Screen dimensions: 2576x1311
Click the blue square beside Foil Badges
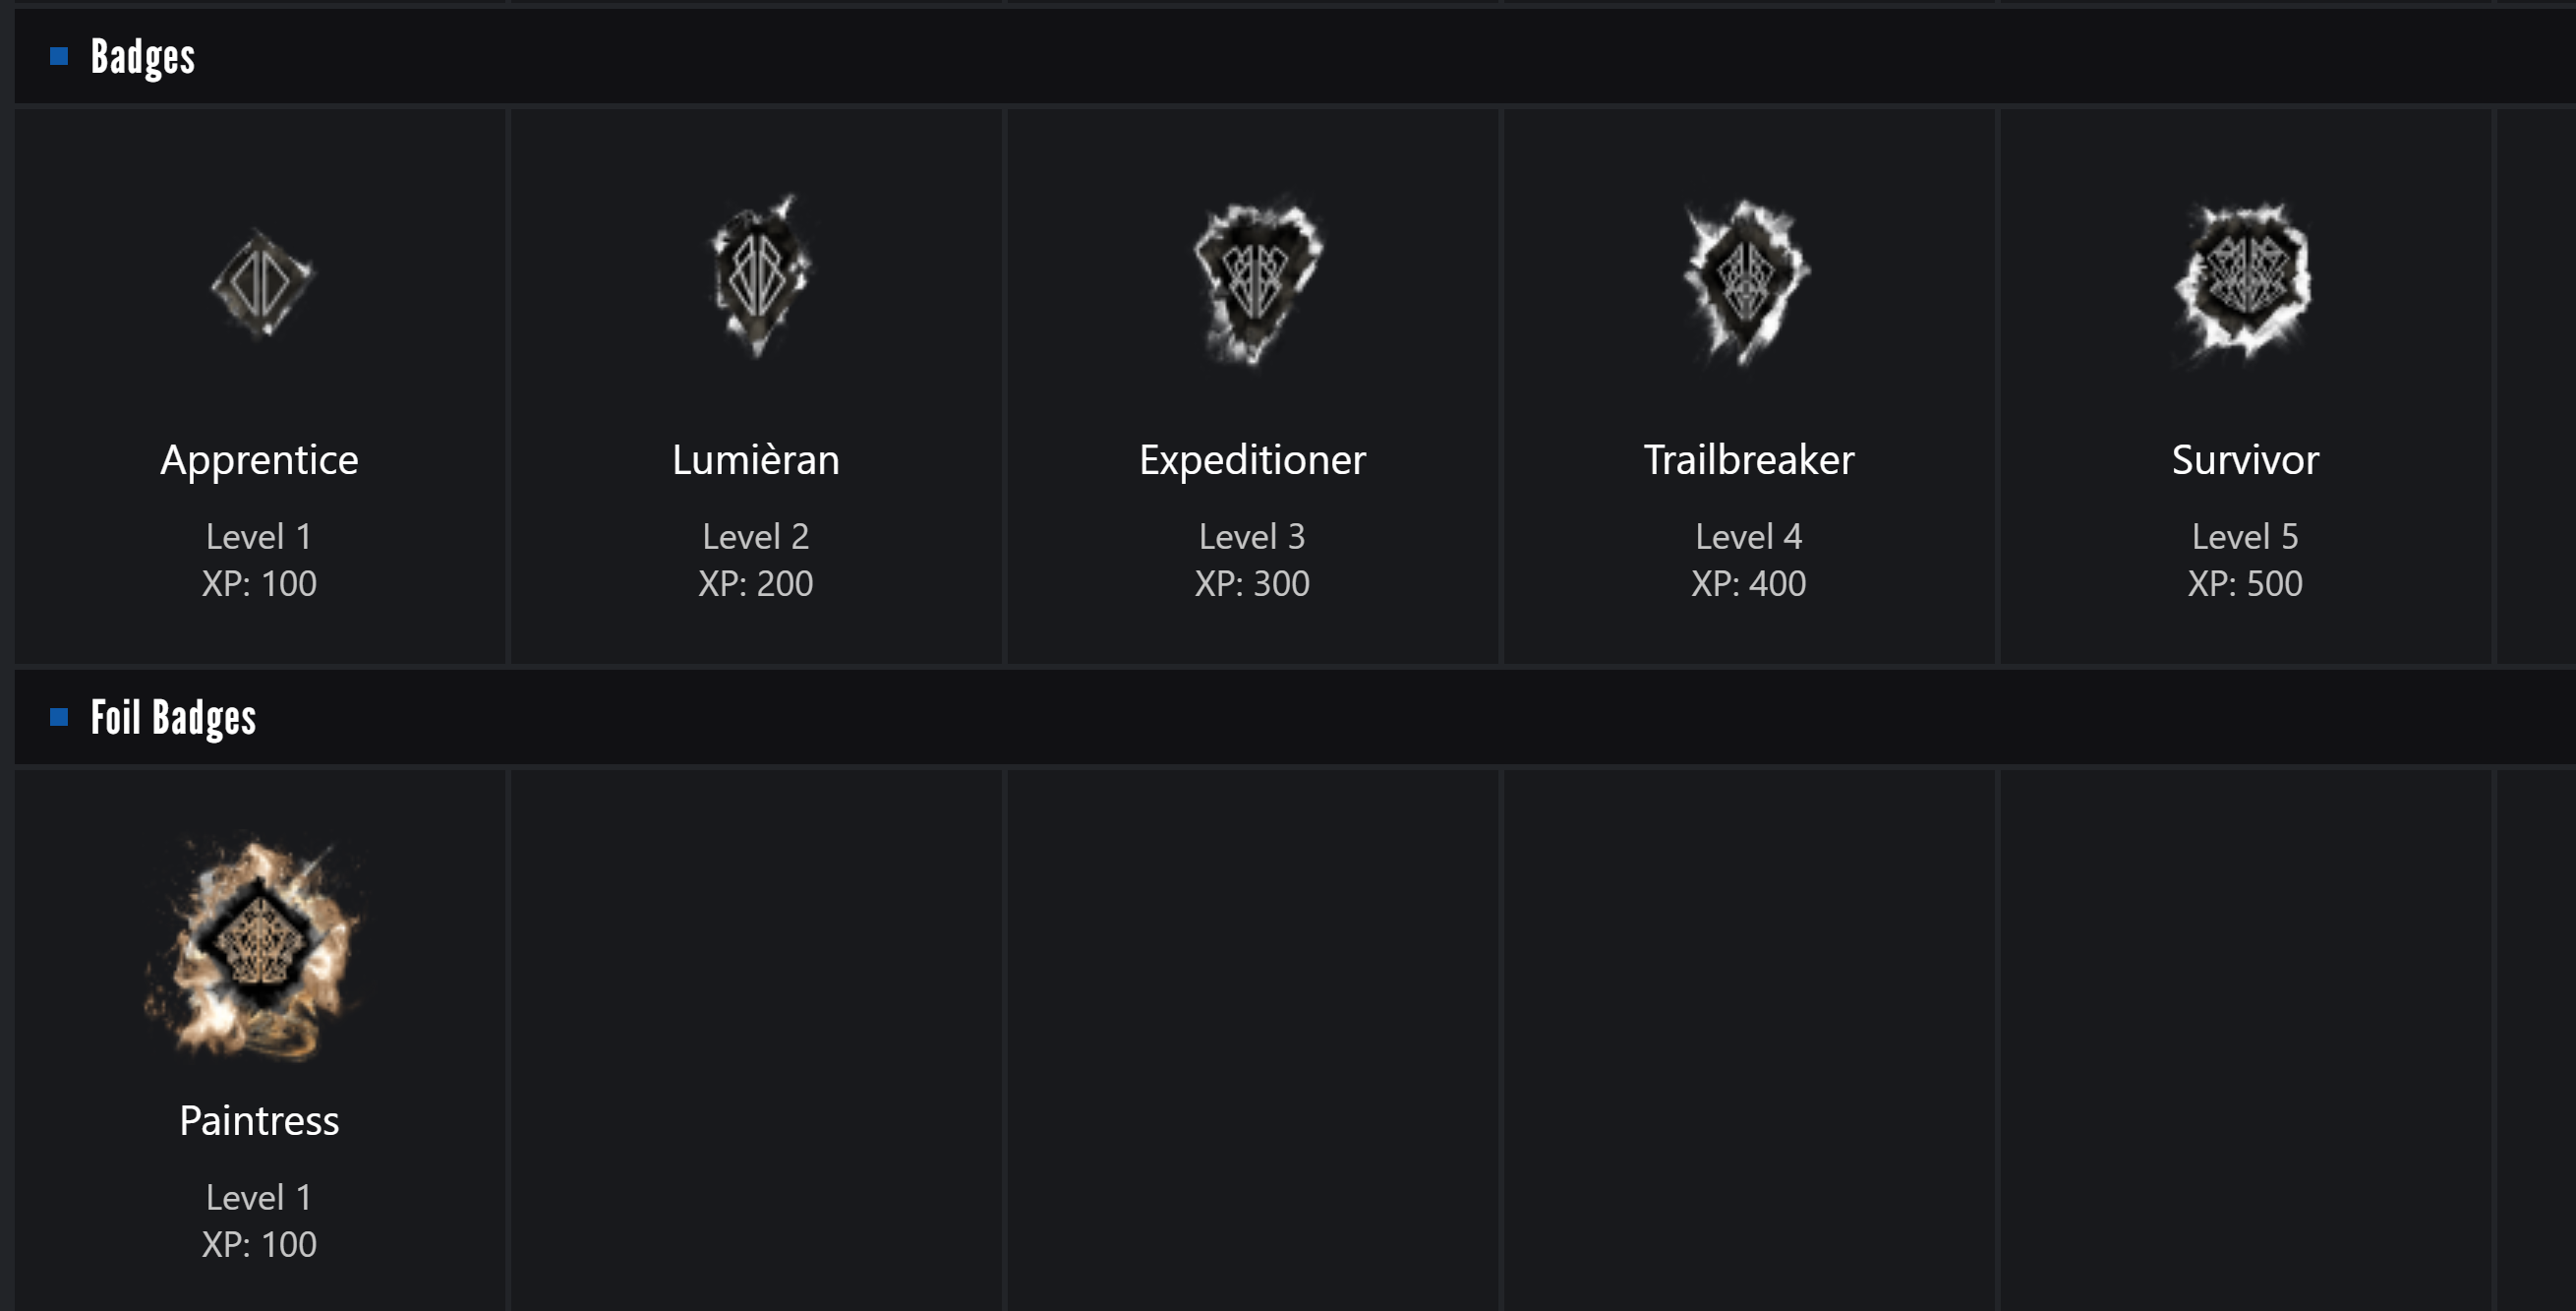click(x=59, y=717)
